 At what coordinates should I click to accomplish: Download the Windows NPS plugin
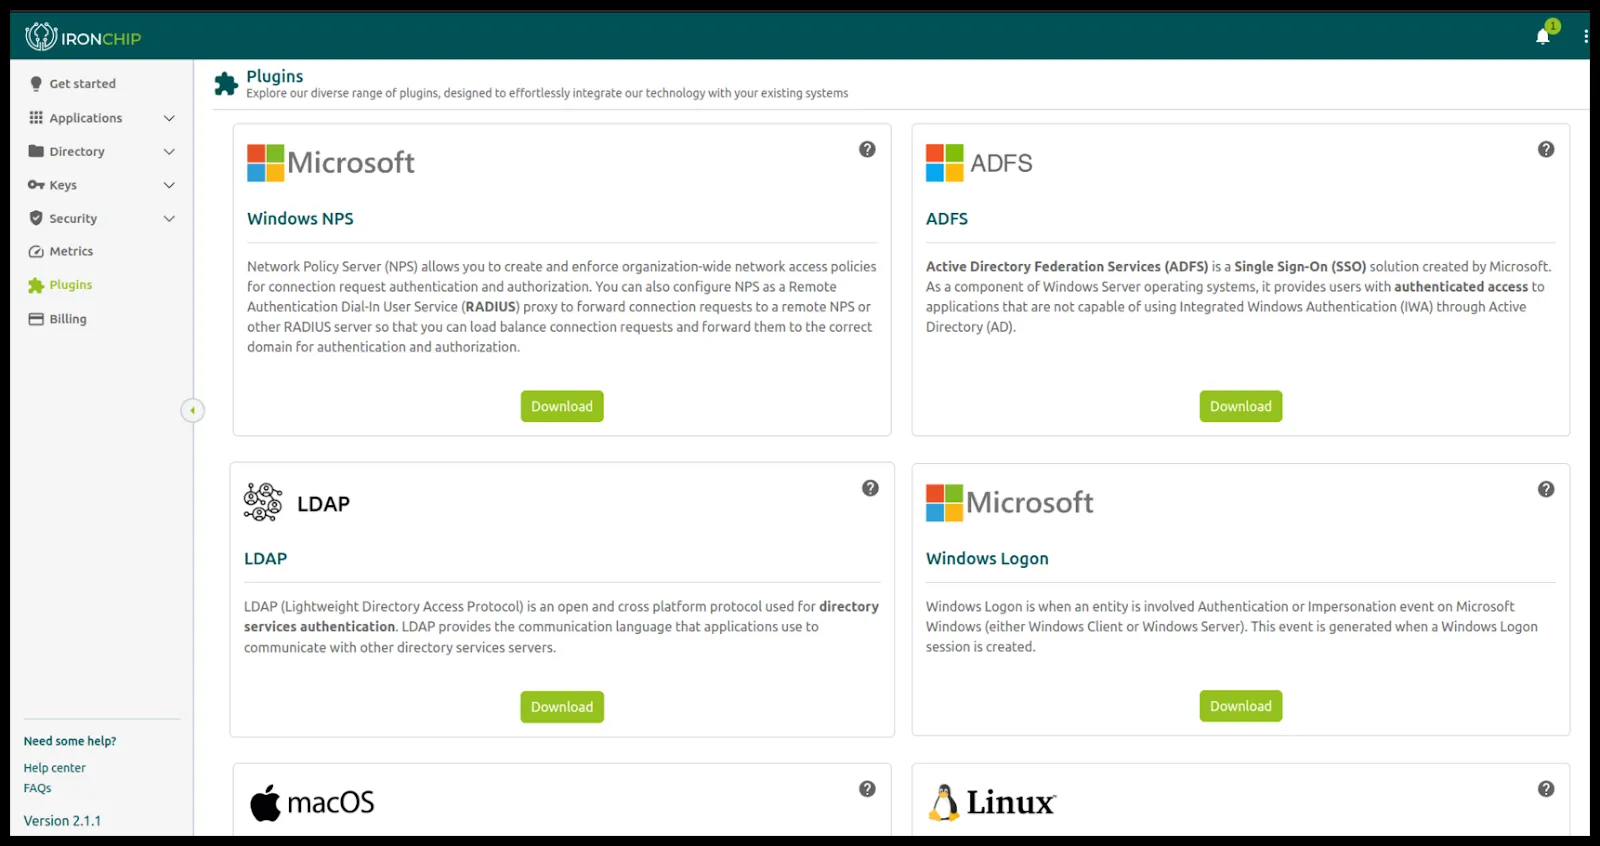tap(562, 406)
